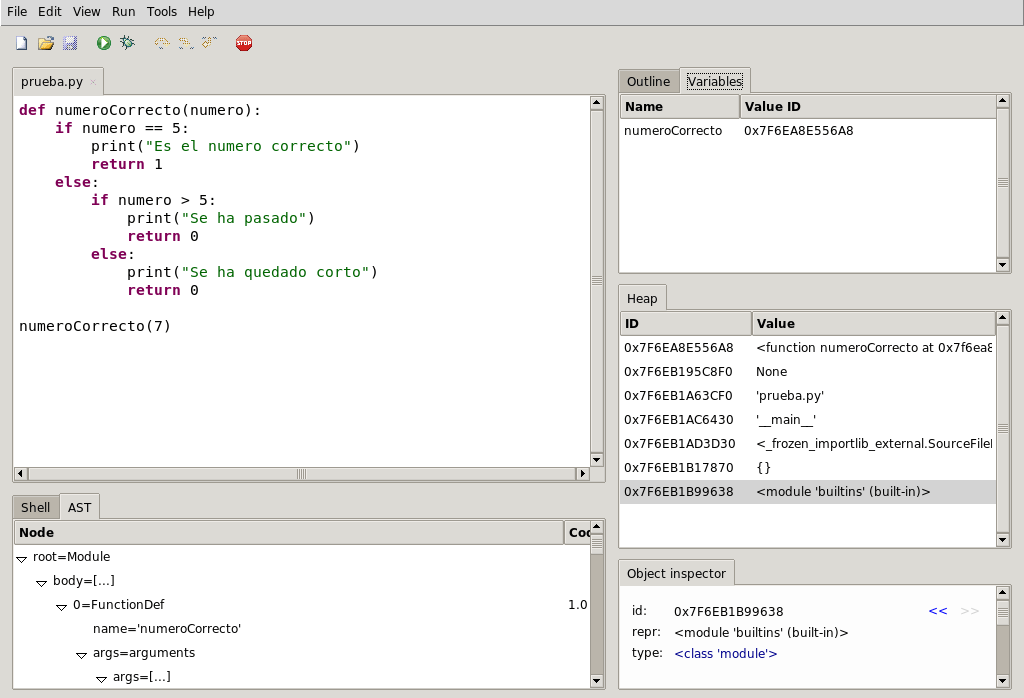The height and width of the screenshot is (698, 1024).
Task: Select the Object inspector tab
Action: tap(676, 573)
